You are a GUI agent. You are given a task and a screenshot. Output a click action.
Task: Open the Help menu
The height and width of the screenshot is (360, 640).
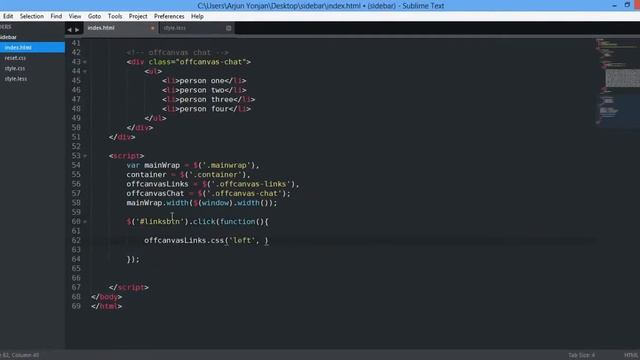tap(197, 16)
